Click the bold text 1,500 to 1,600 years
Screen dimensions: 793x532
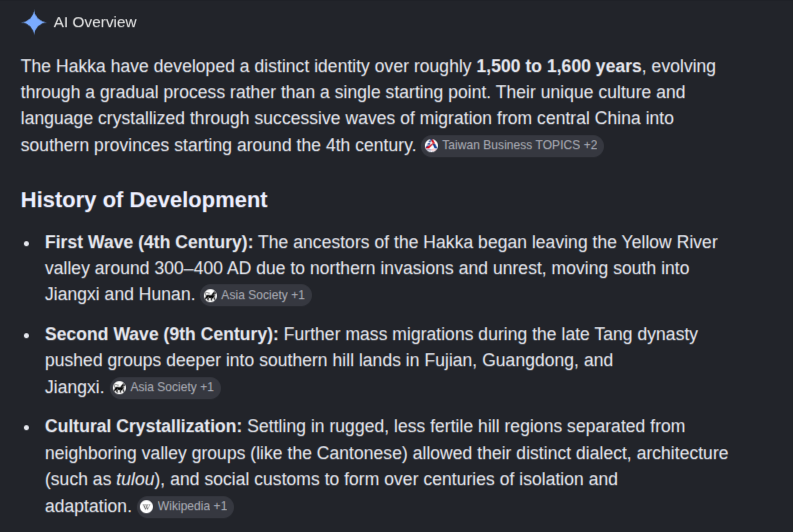[x=559, y=66]
